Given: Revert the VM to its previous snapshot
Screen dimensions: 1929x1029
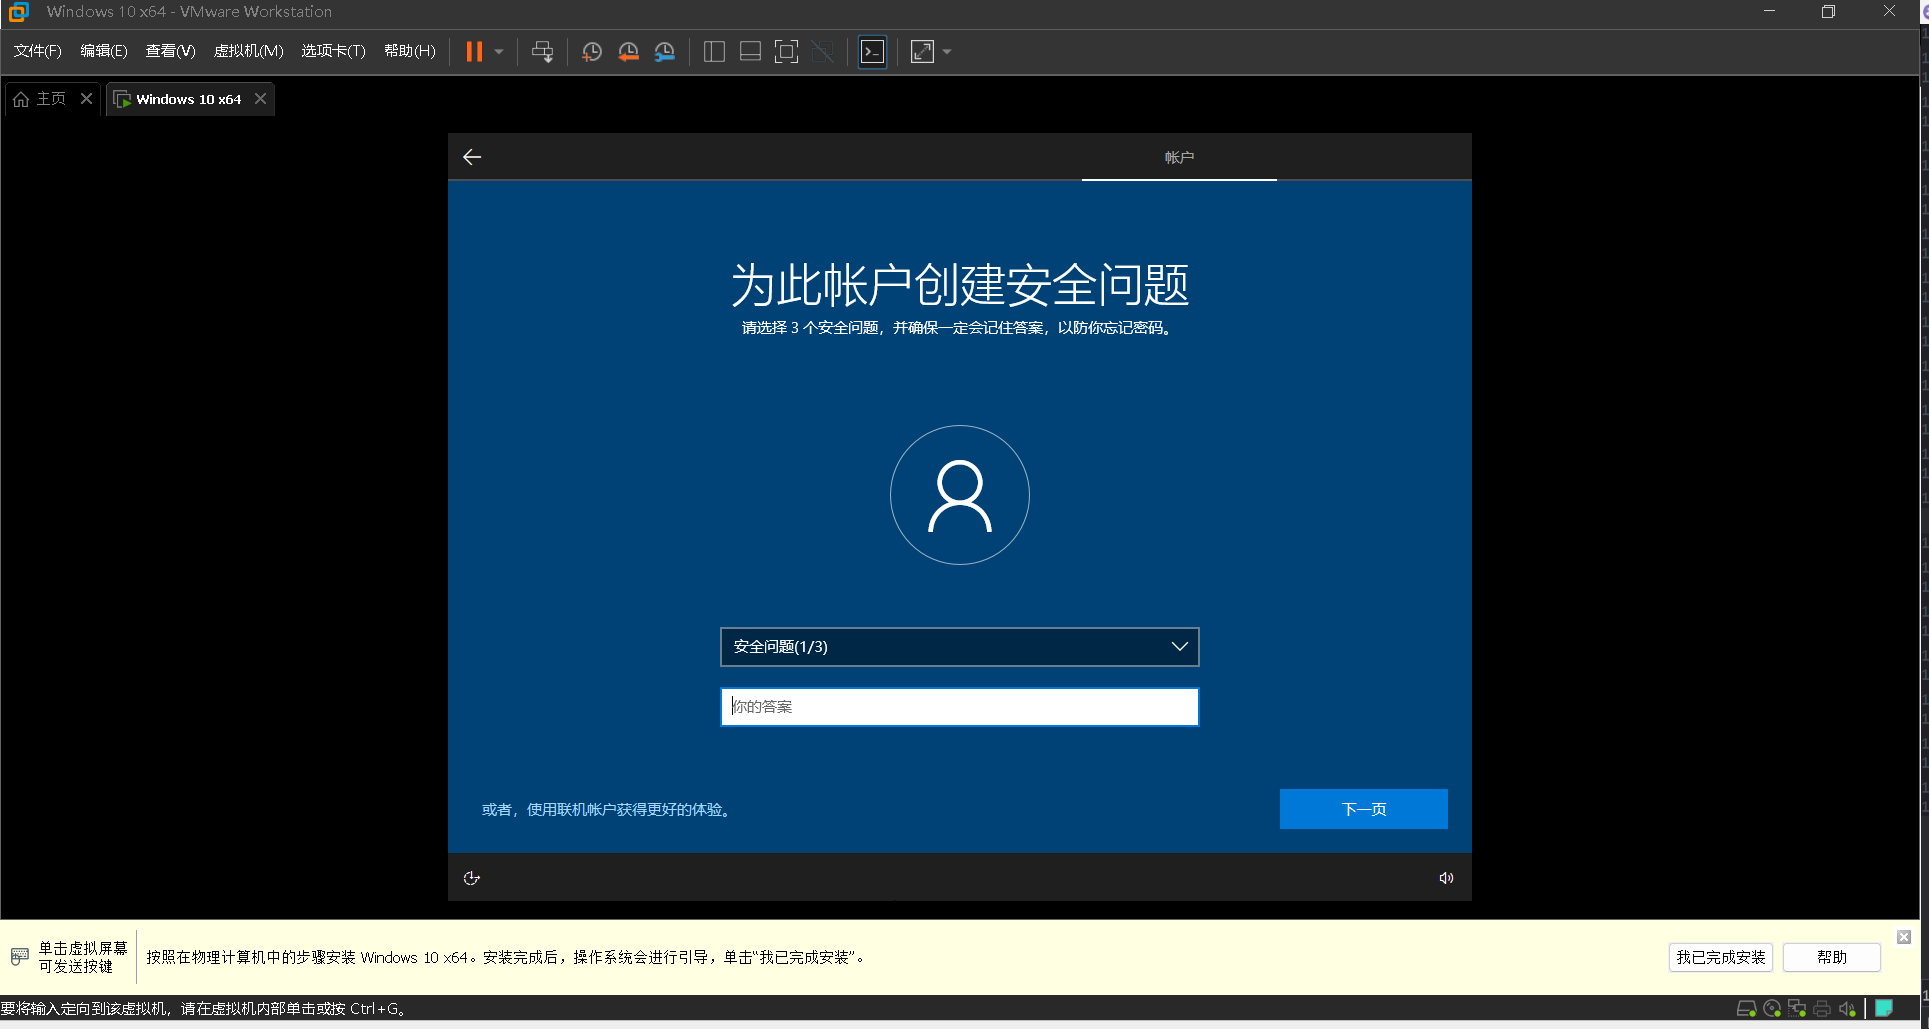Looking at the screenshot, I should click(628, 52).
